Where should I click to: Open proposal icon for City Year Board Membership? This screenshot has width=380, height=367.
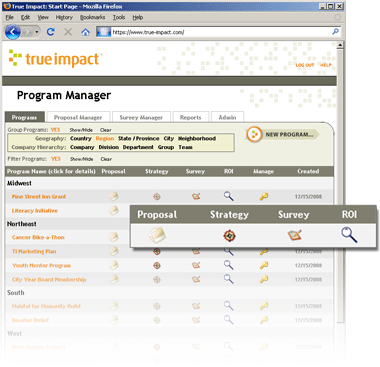click(x=114, y=279)
